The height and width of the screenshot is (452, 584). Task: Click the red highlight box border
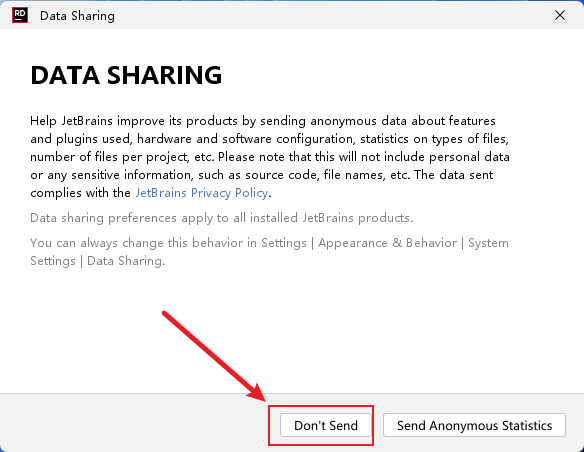point(321,406)
